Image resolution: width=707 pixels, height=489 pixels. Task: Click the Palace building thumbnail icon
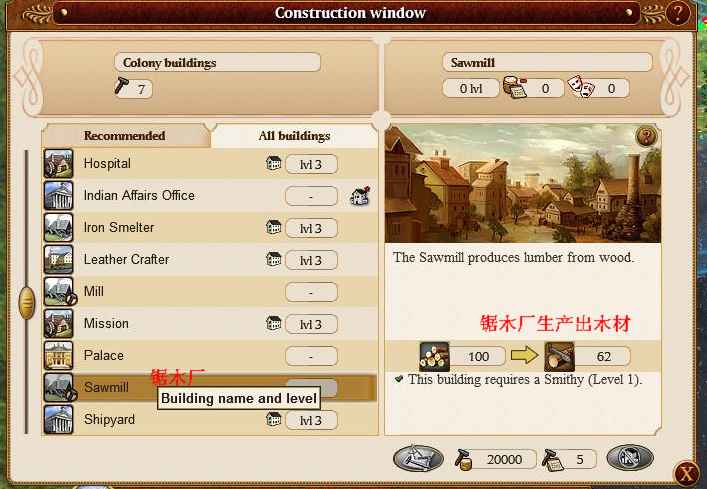pyautogui.click(x=59, y=356)
